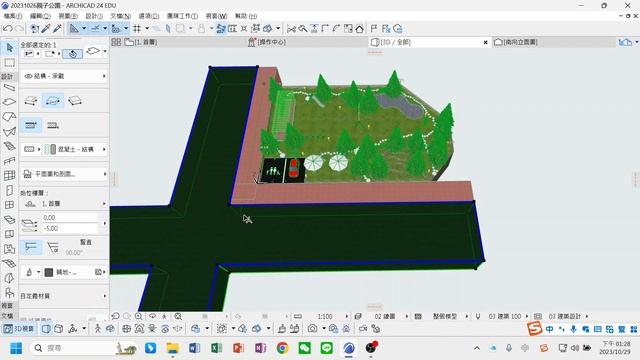Click the Orbit icon below viewport
The width and height of the screenshot is (640, 360).
pos(152,316)
